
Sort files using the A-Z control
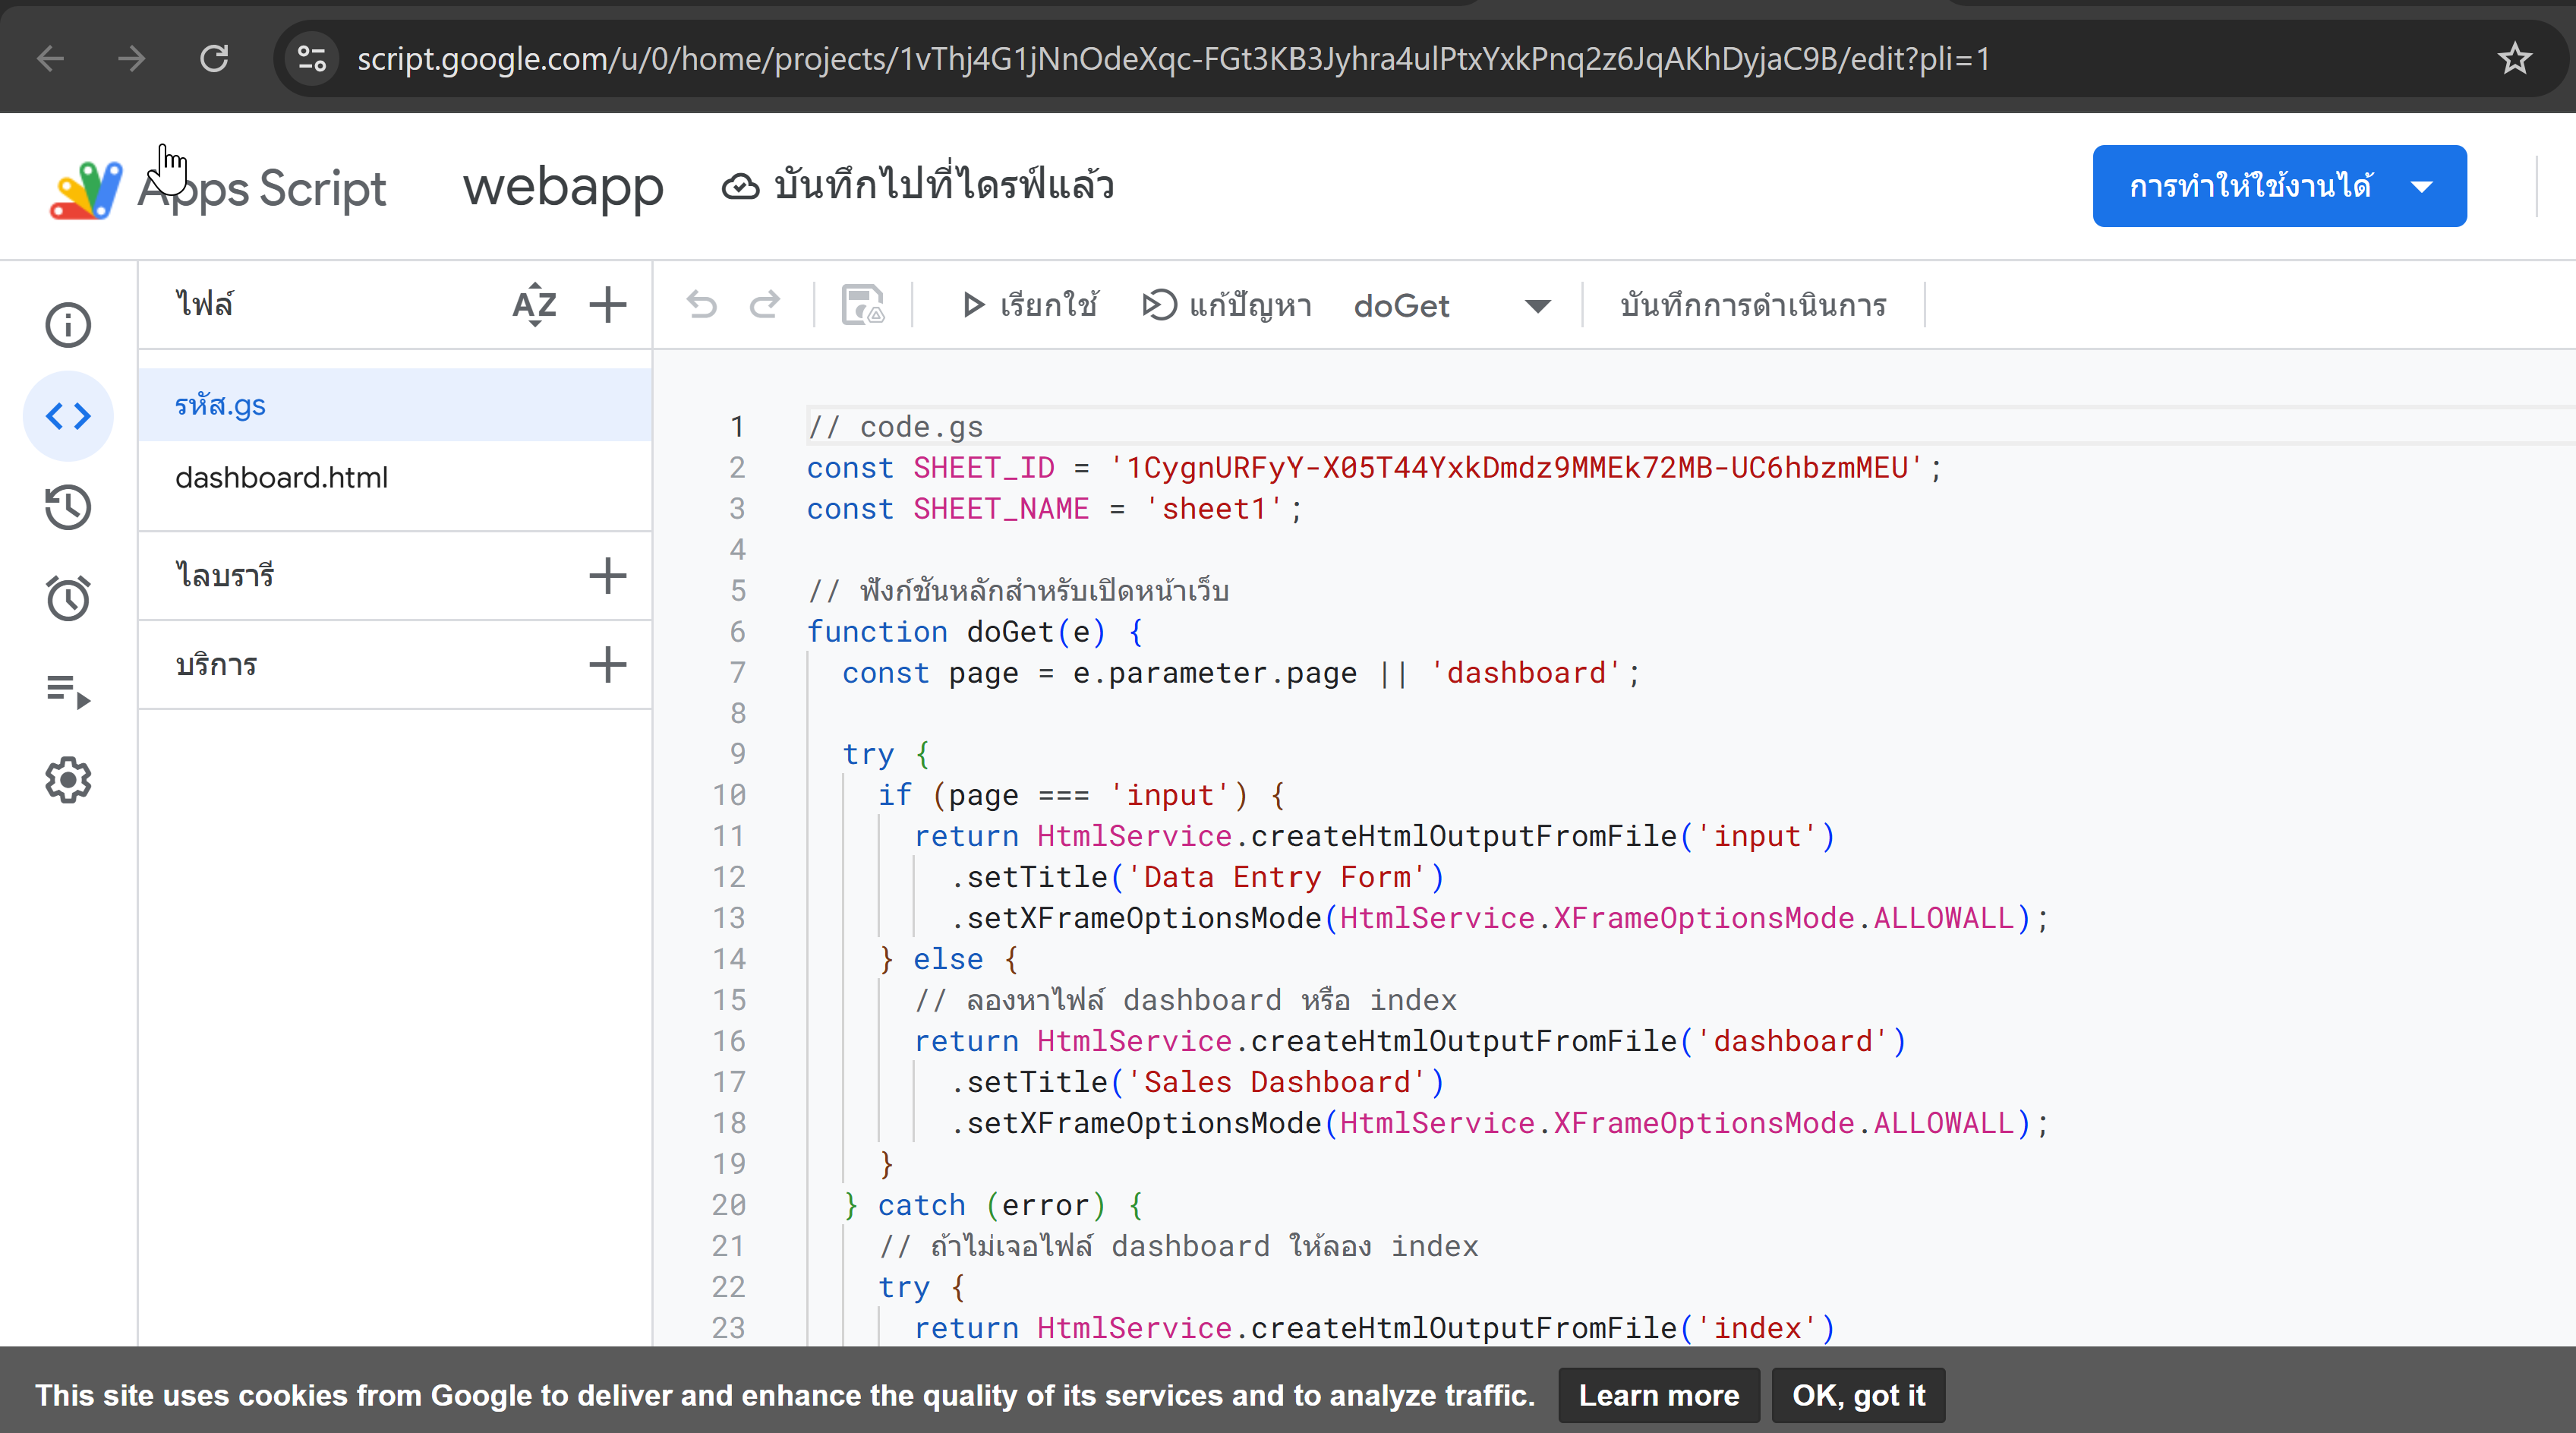pyautogui.click(x=534, y=304)
